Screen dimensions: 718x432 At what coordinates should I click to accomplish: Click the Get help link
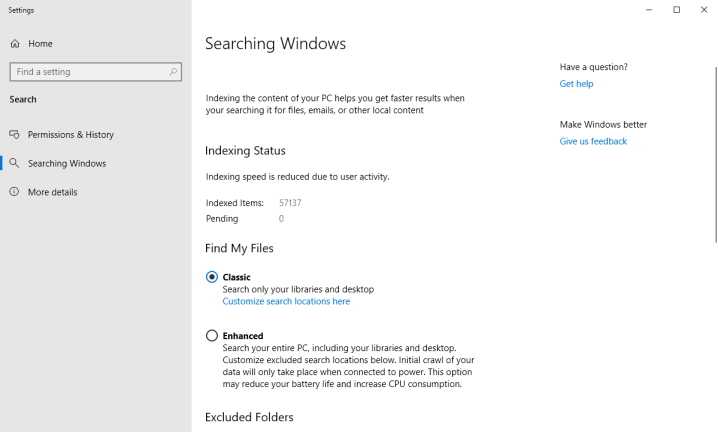click(x=576, y=84)
